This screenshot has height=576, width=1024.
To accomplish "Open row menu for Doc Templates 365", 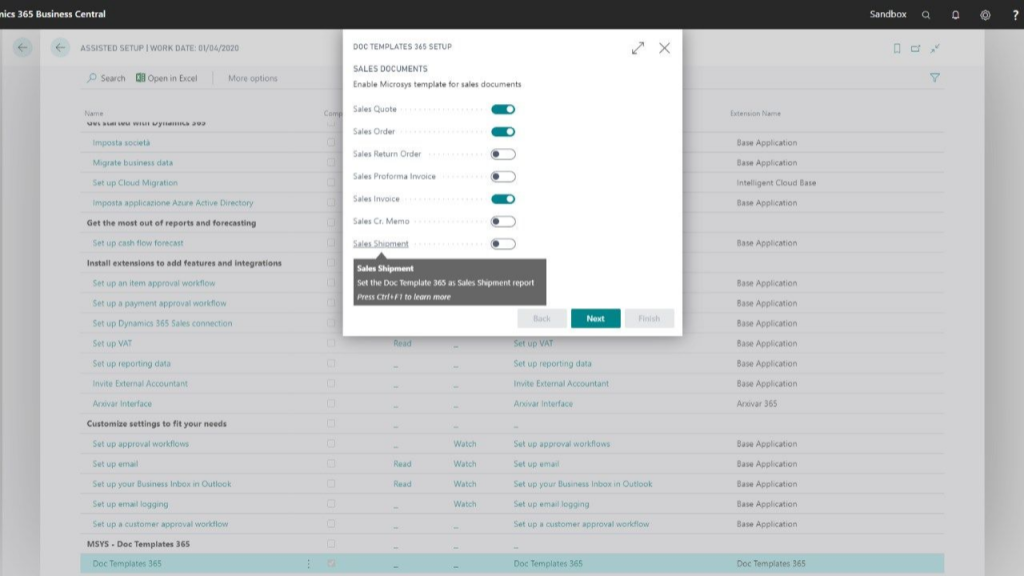I will tap(308, 564).
